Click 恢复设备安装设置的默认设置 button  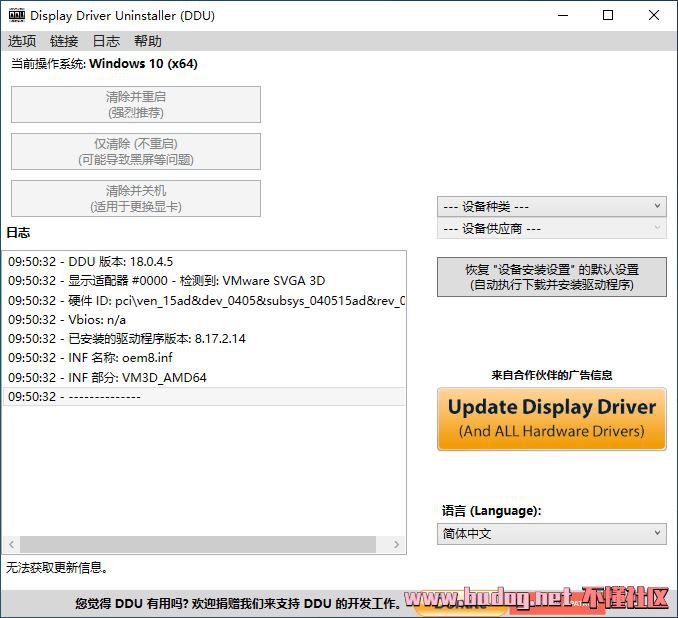click(x=552, y=277)
